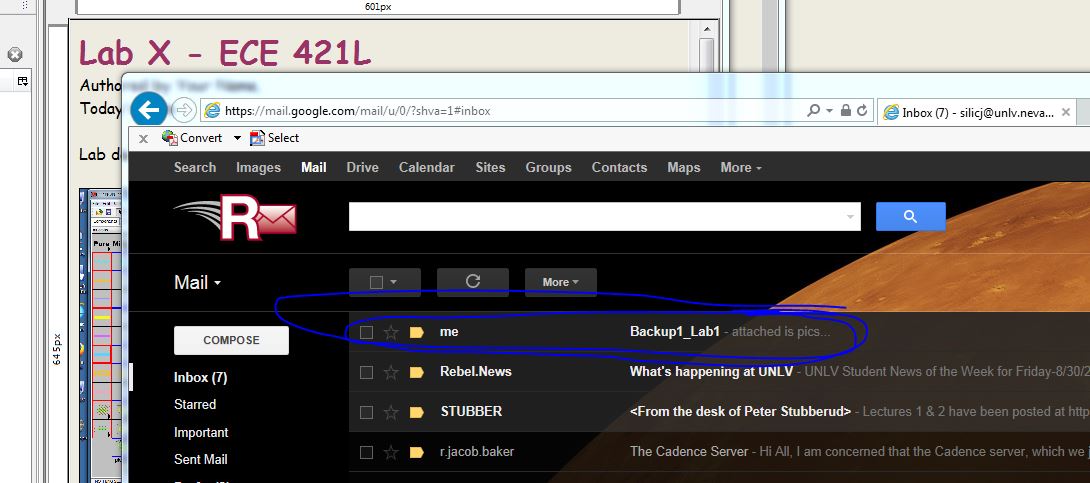Star the Backup1_Lab1 email from me

[391, 332]
